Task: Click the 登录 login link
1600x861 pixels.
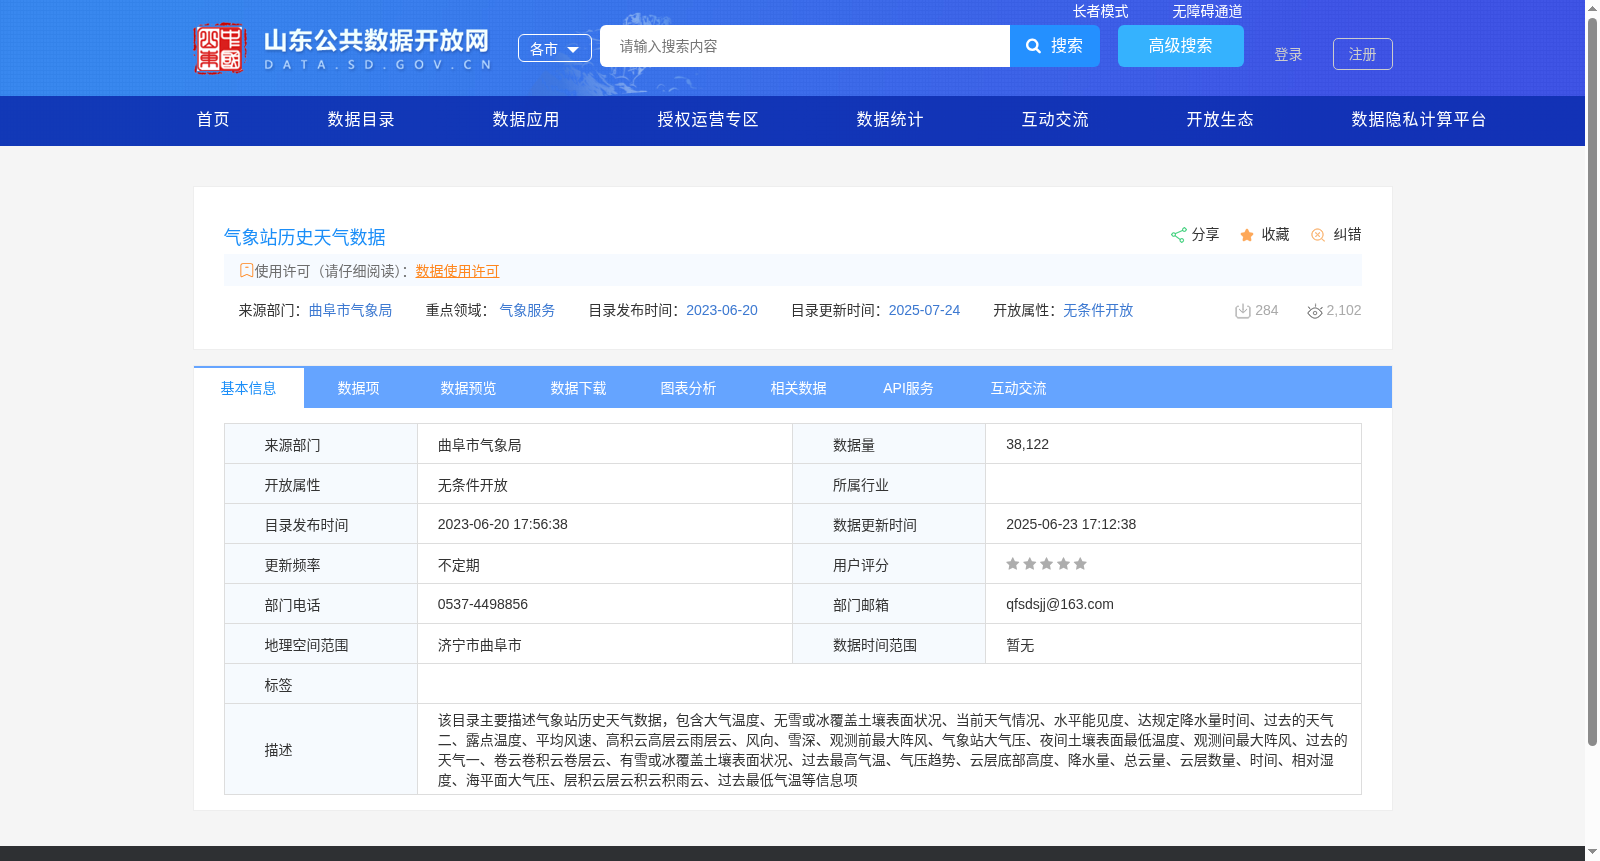Action: 1288,55
